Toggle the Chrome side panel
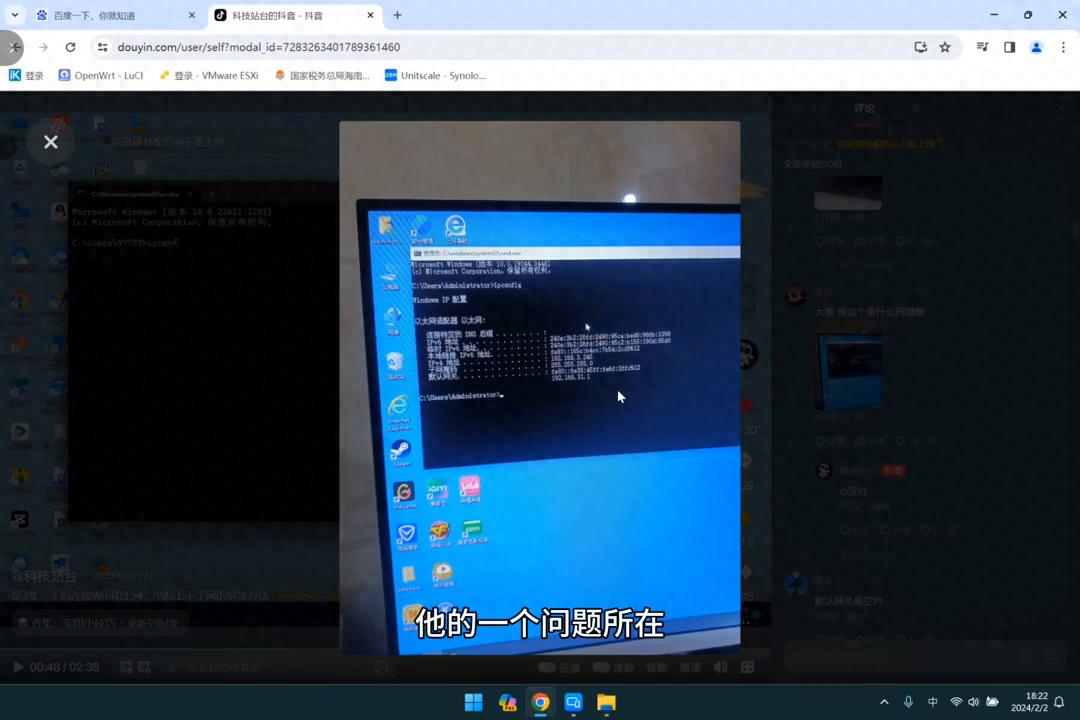1080x720 pixels. pos(1009,47)
